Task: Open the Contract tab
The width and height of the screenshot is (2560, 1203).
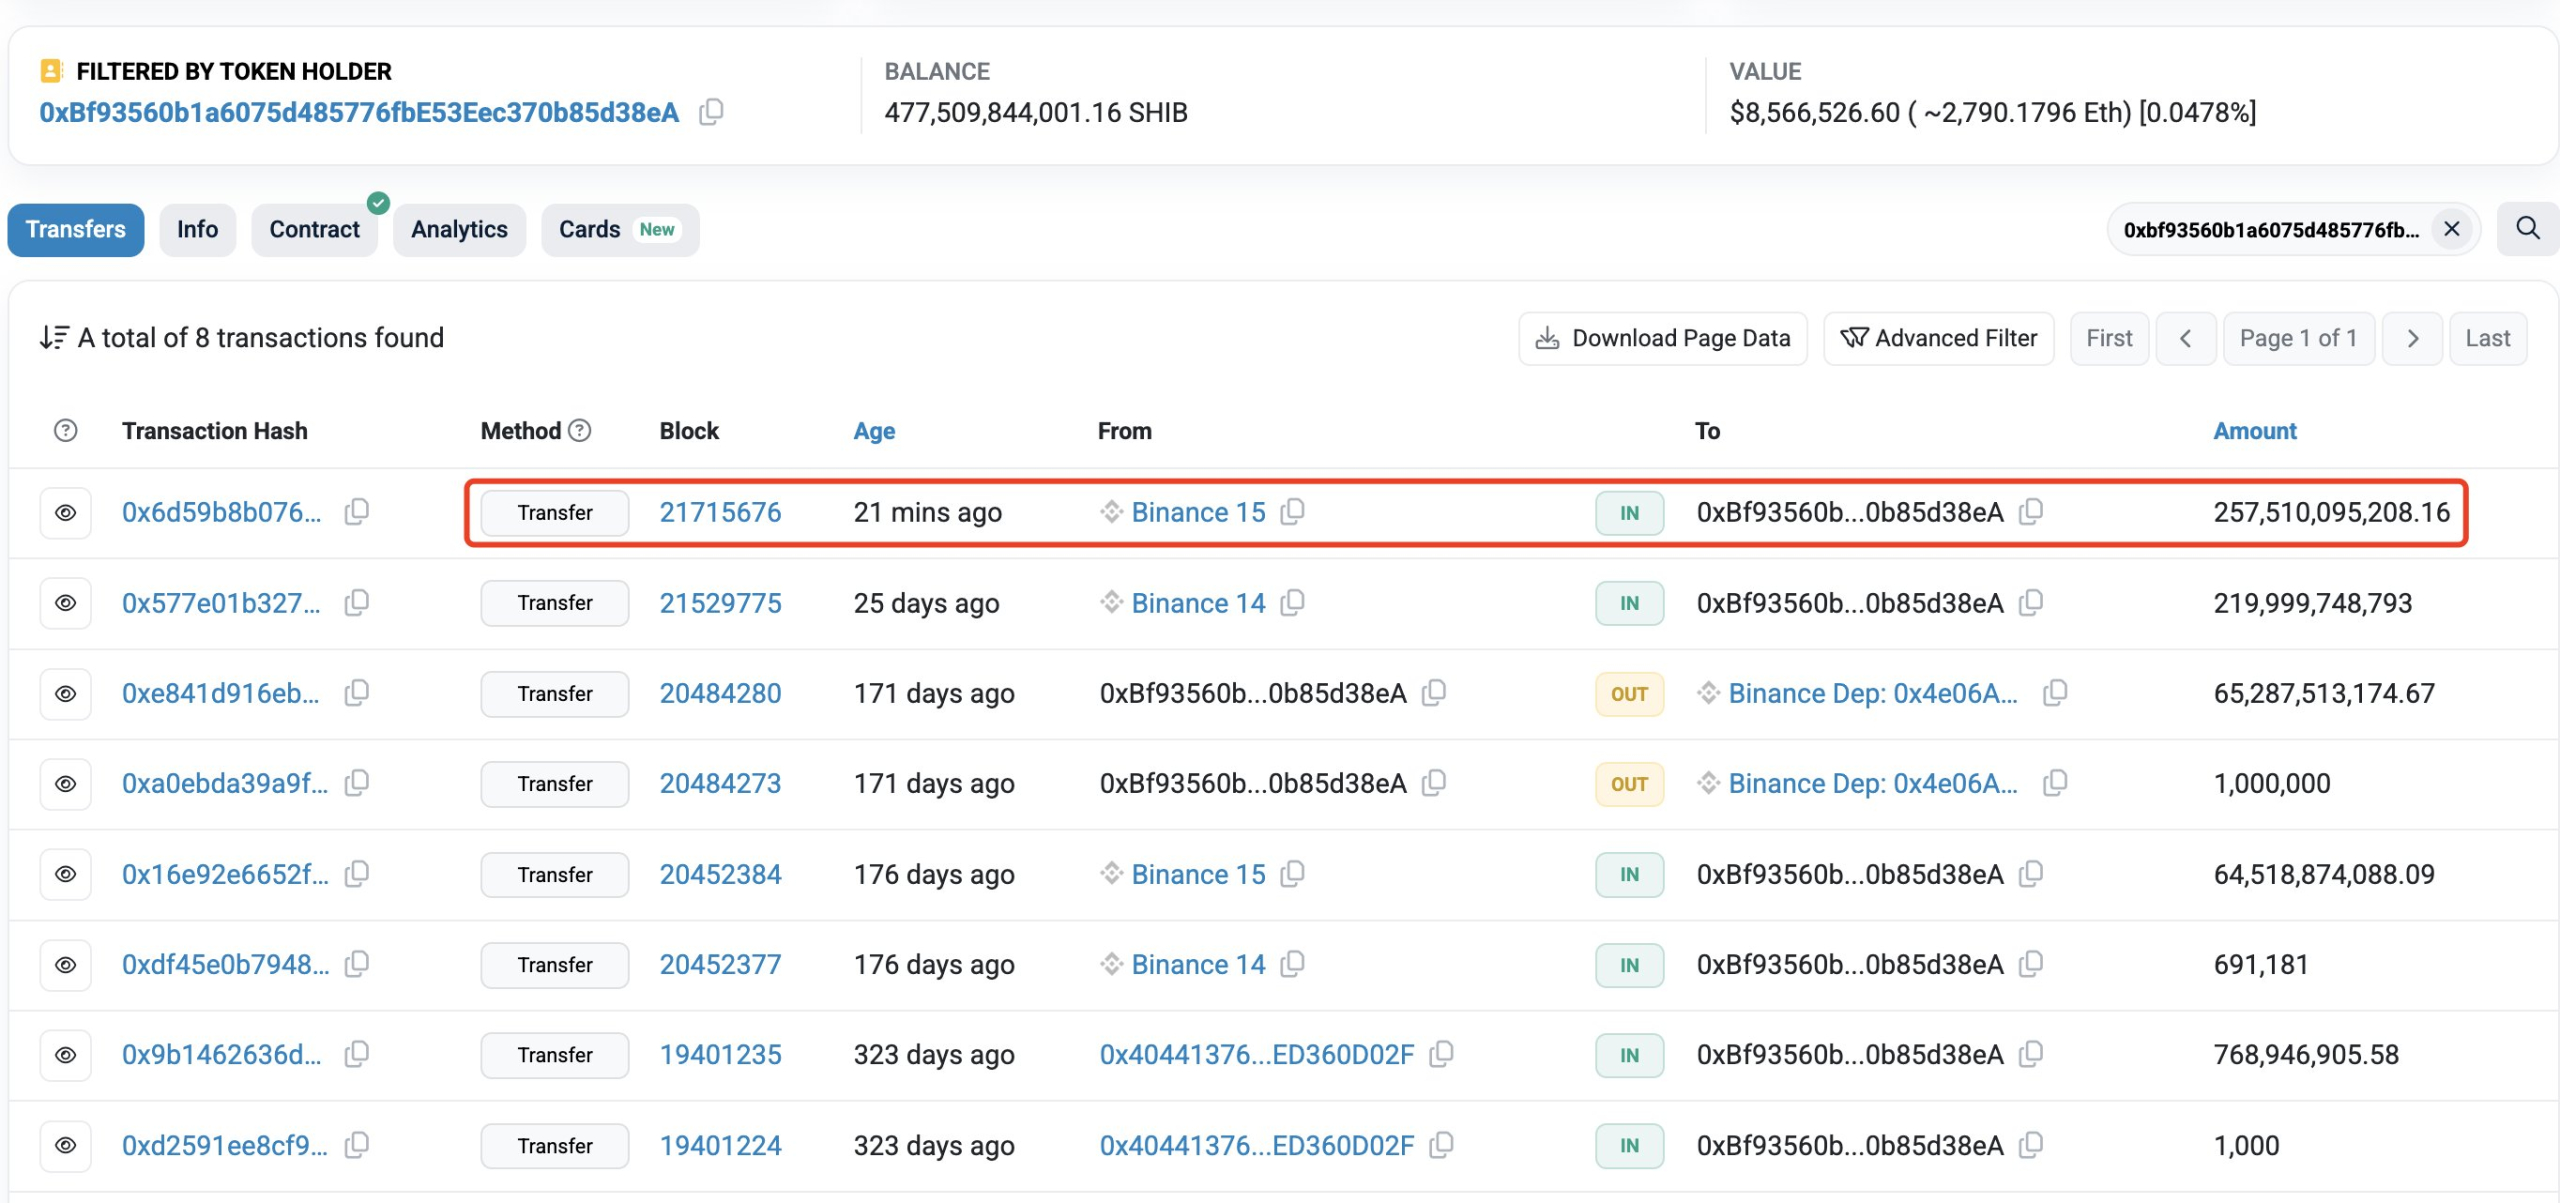Action: [x=314, y=230]
